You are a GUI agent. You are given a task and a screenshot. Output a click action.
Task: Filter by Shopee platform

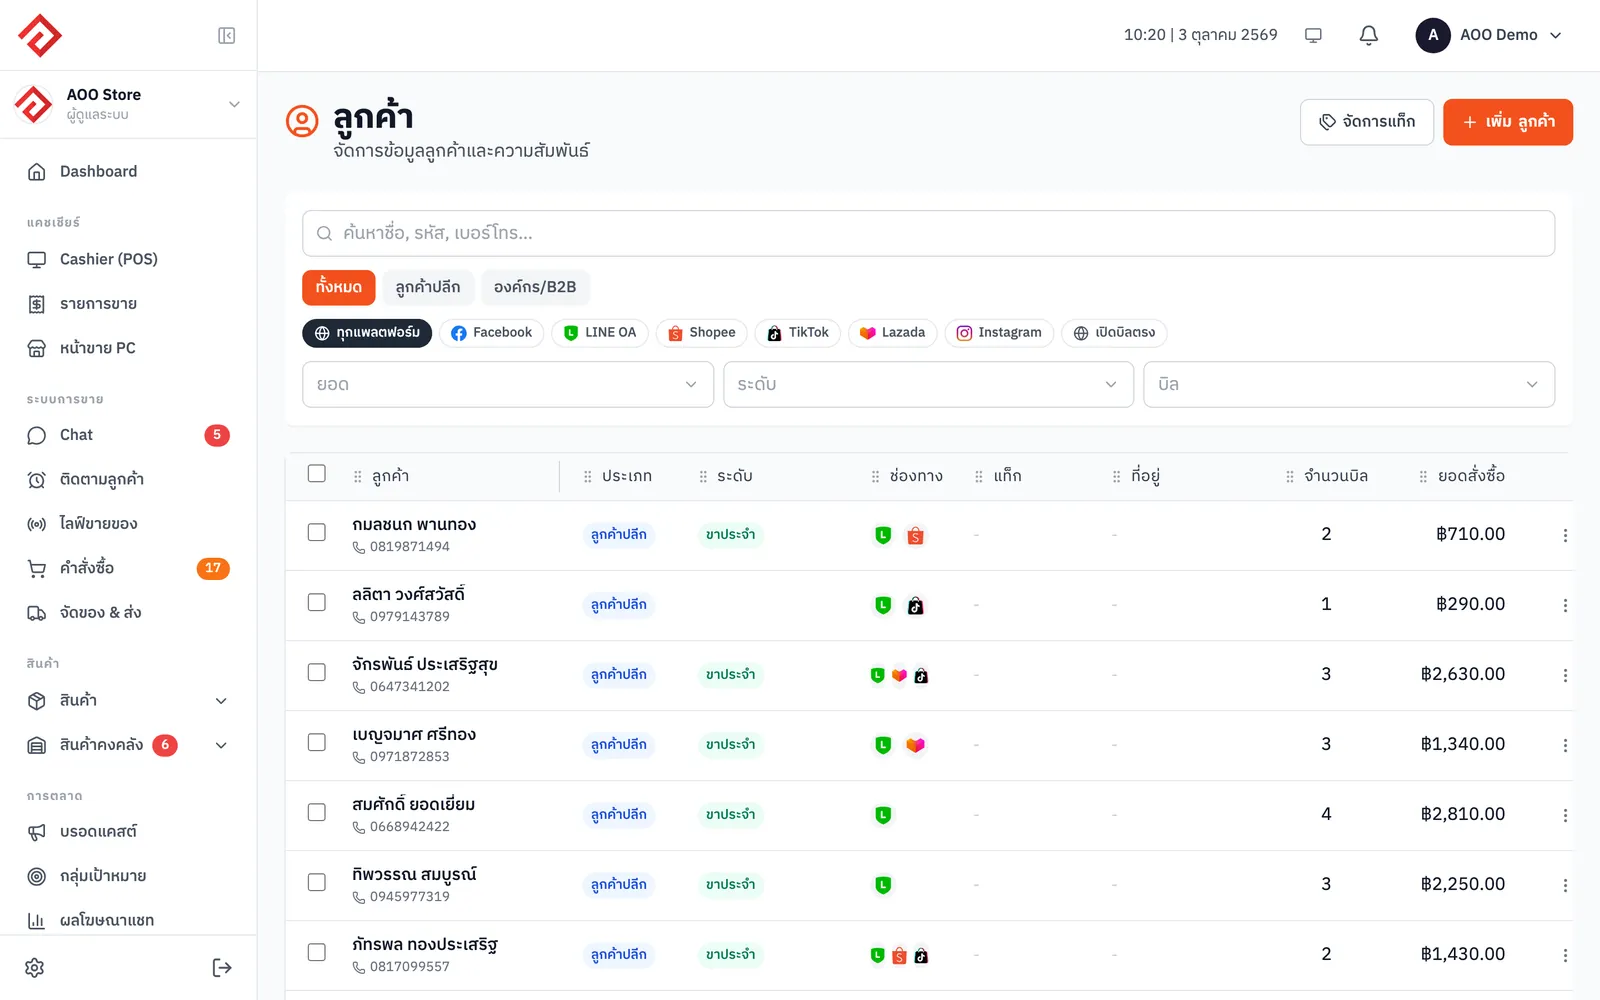click(x=702, y=333)
